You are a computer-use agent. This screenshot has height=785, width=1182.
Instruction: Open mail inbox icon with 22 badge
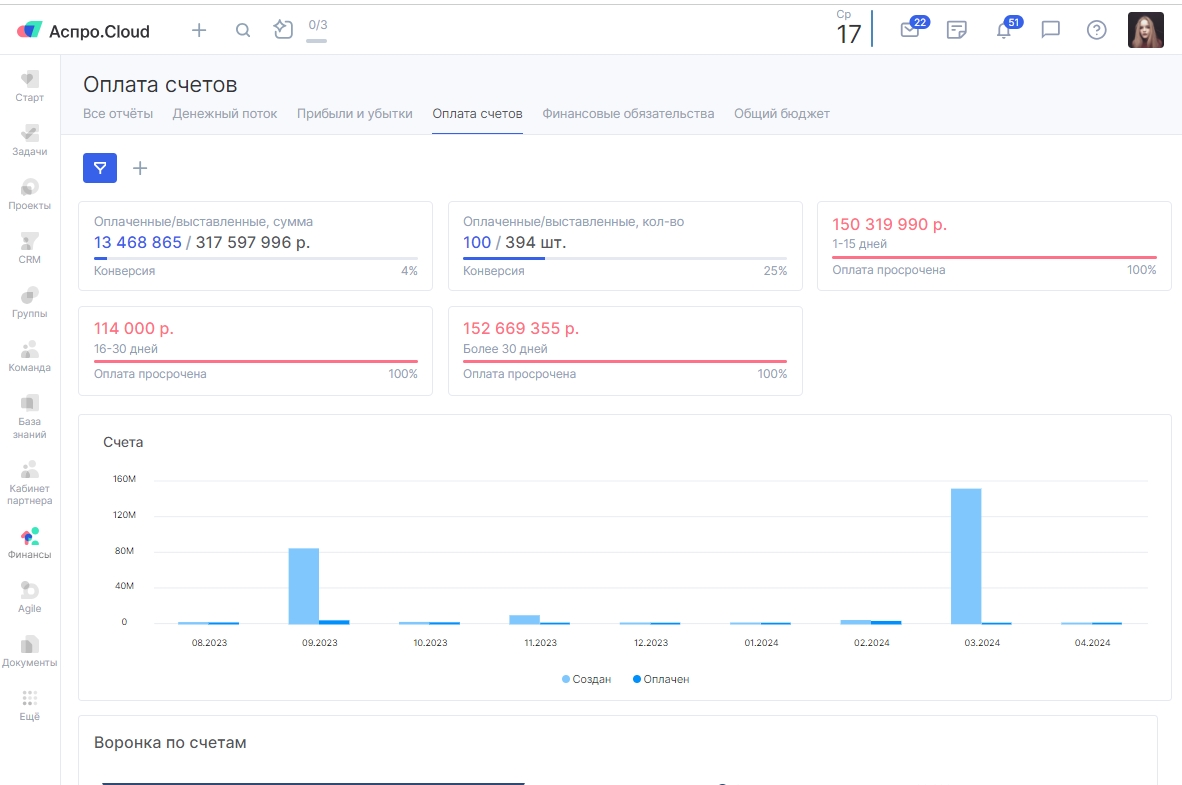[909, 30]
